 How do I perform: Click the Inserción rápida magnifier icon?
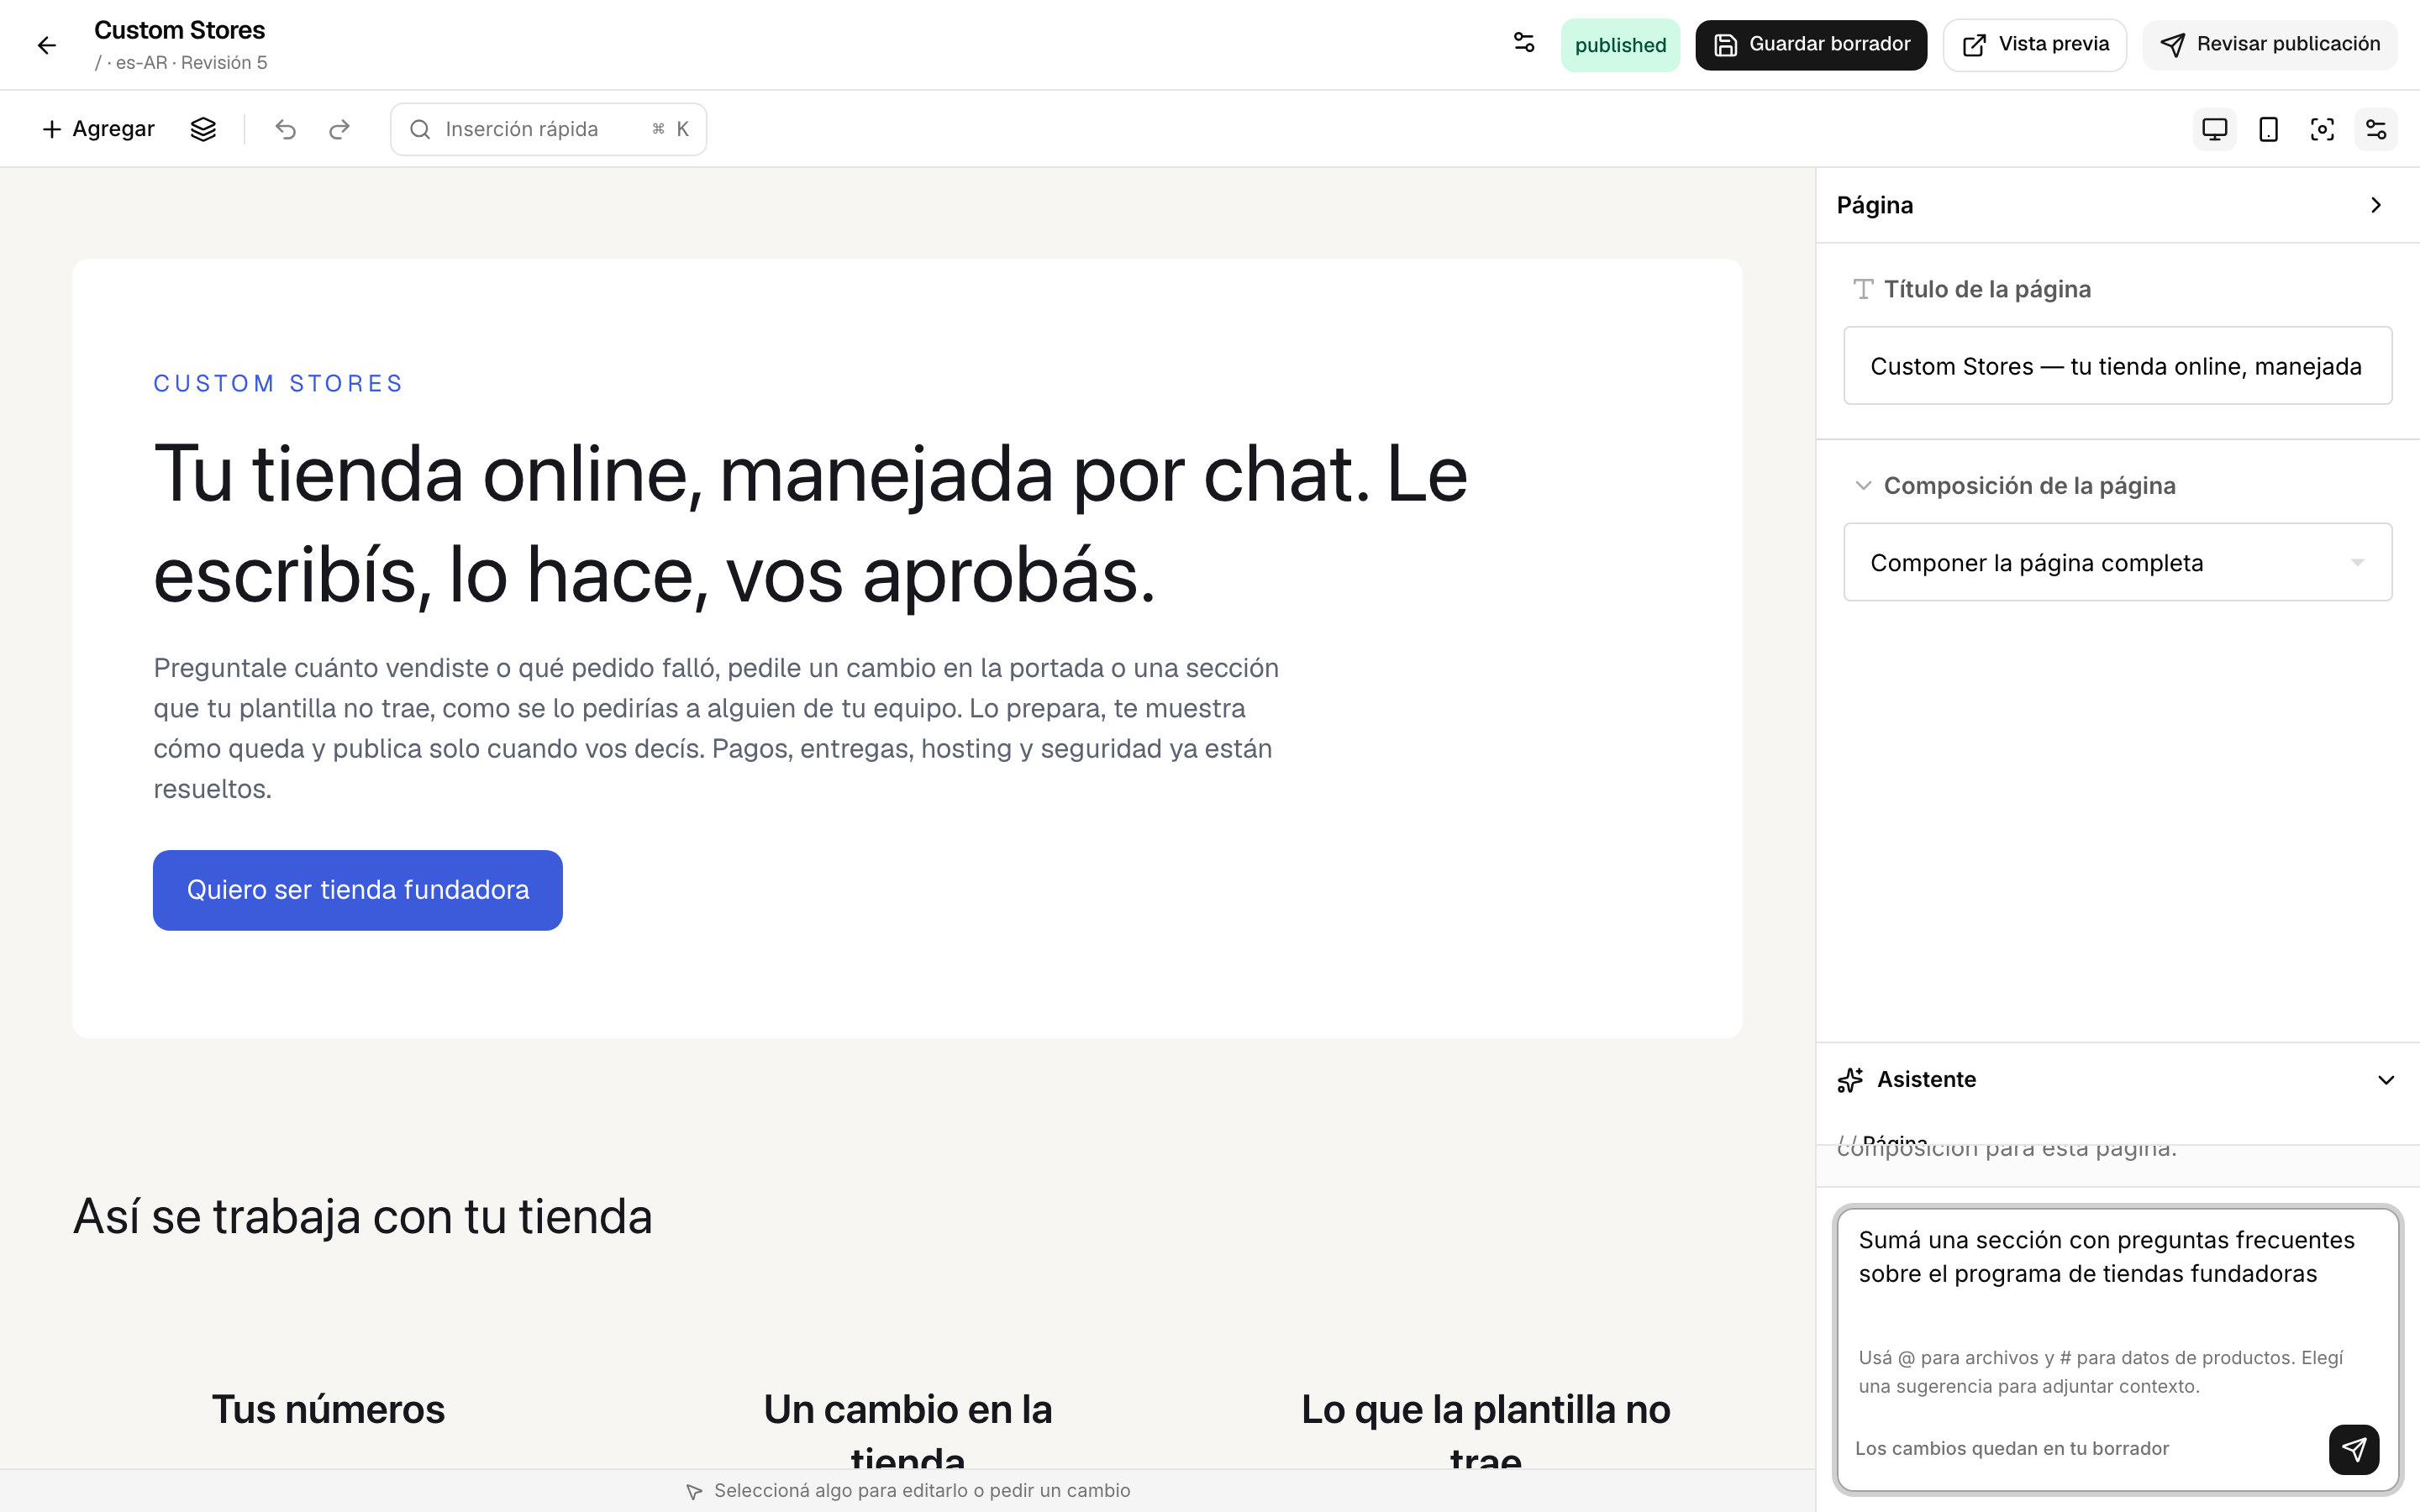[420, 129]
